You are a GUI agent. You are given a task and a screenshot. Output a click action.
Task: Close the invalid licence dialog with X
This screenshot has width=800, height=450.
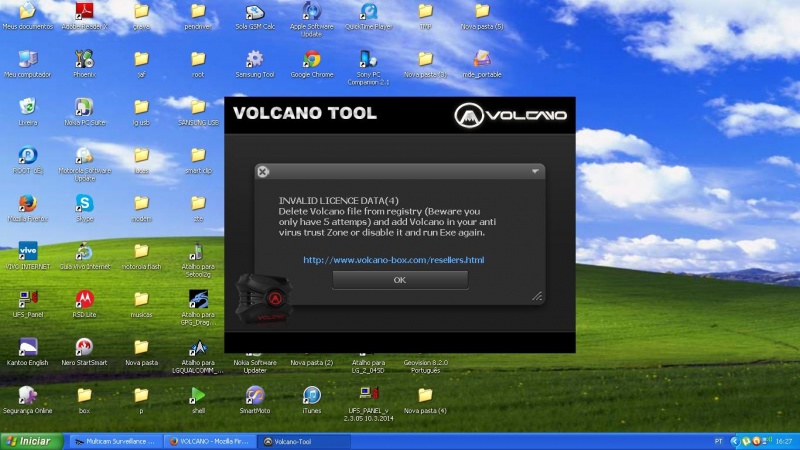[x=263, y=171]
